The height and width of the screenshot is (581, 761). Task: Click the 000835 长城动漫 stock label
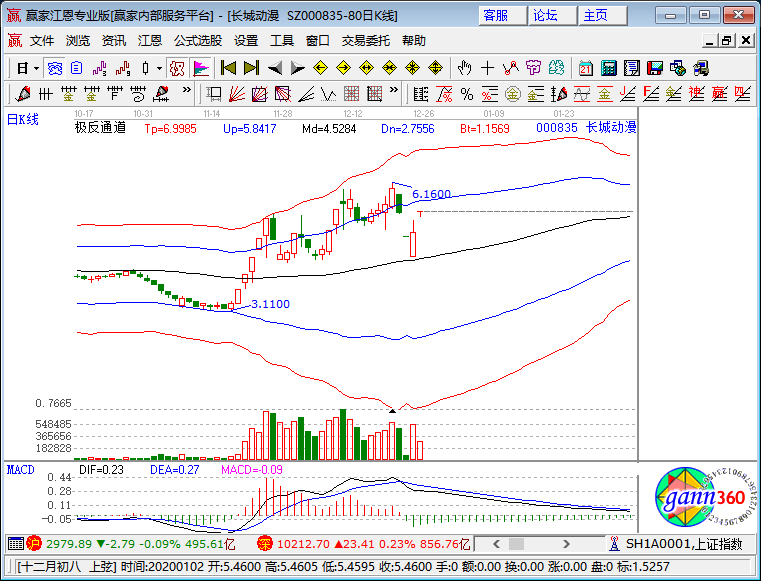586,128
